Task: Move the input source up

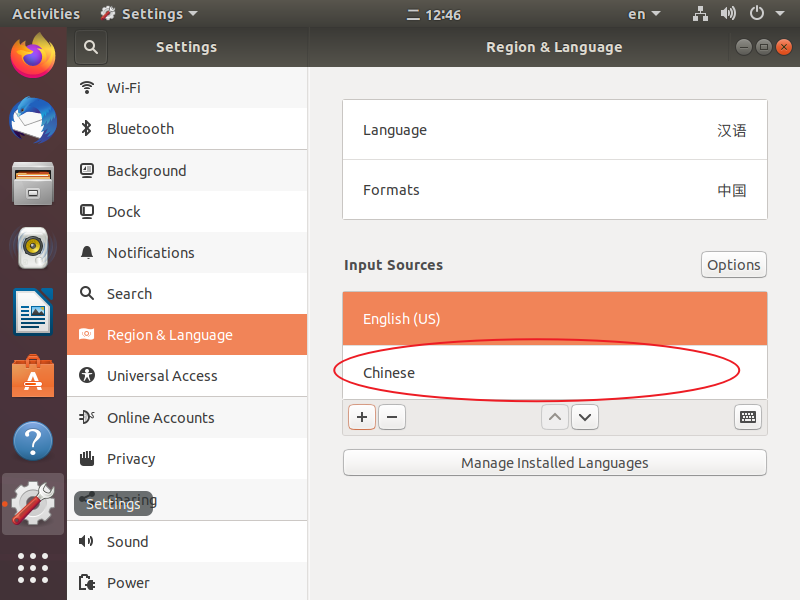Action: click(x=555, y=417)
